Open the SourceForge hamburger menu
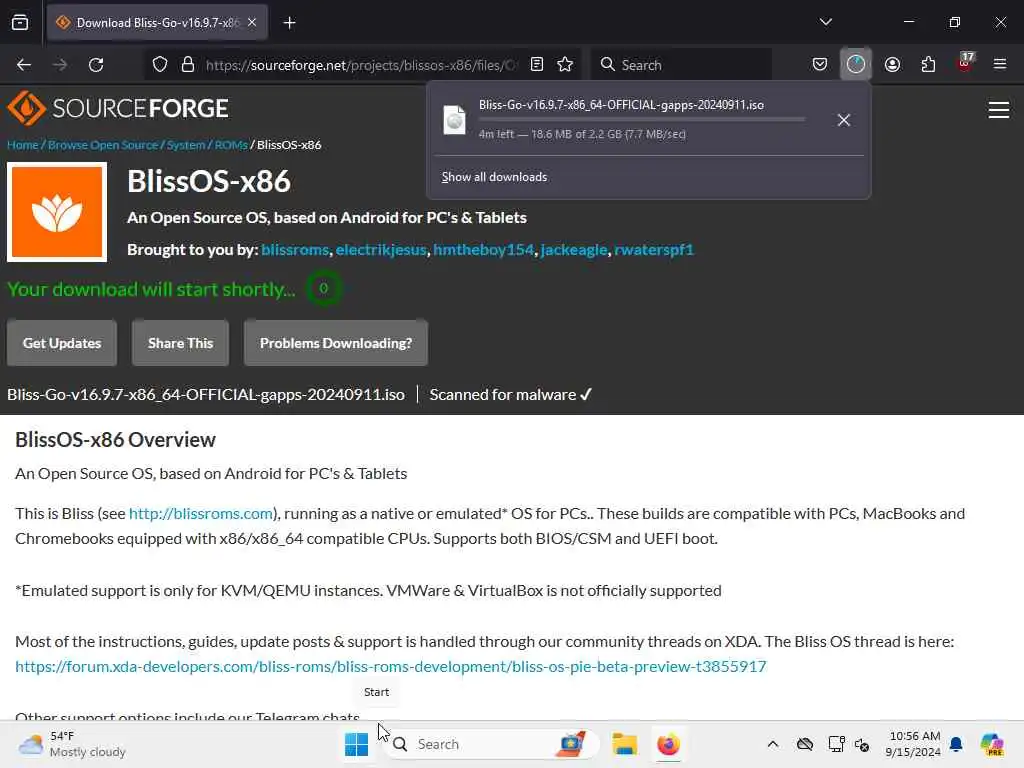The height and width of the screenshot is (768, 1024). point(999,110)
